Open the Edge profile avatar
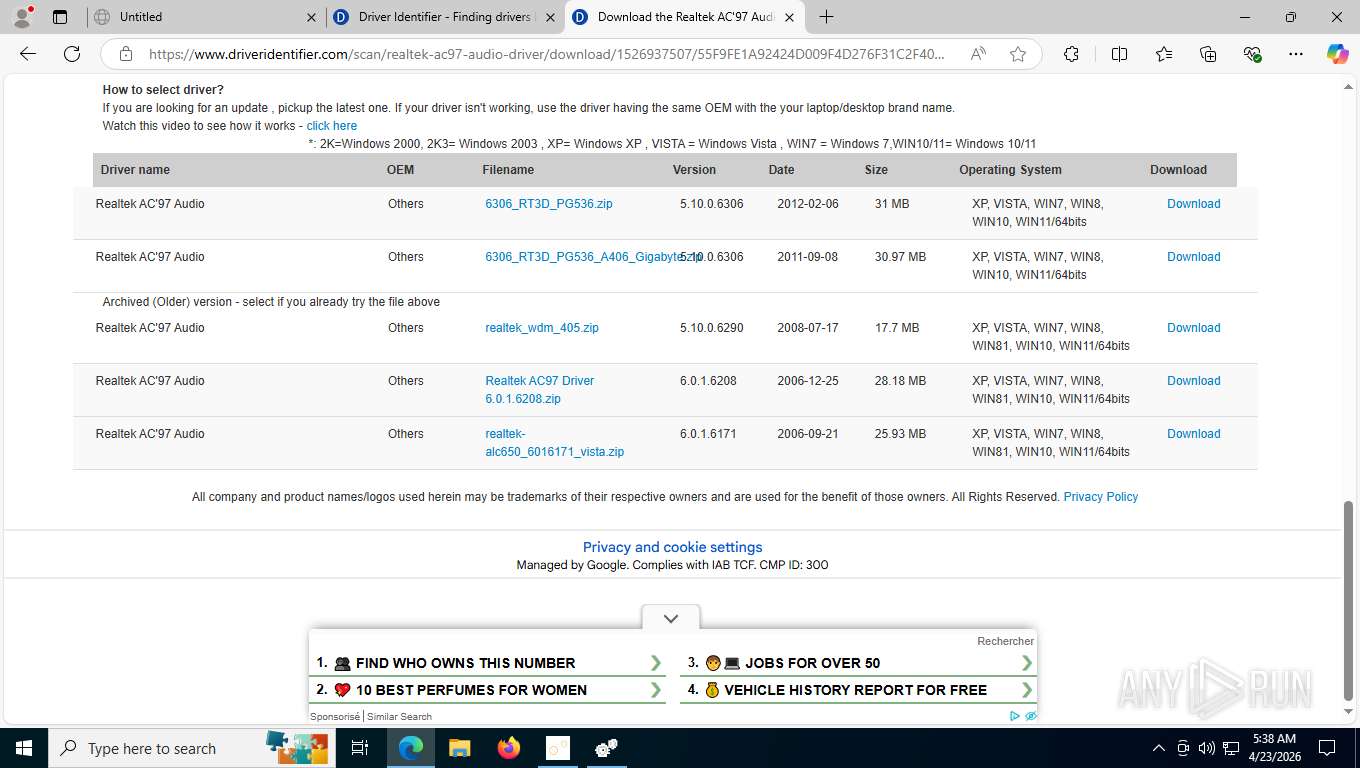 point(22,17)
